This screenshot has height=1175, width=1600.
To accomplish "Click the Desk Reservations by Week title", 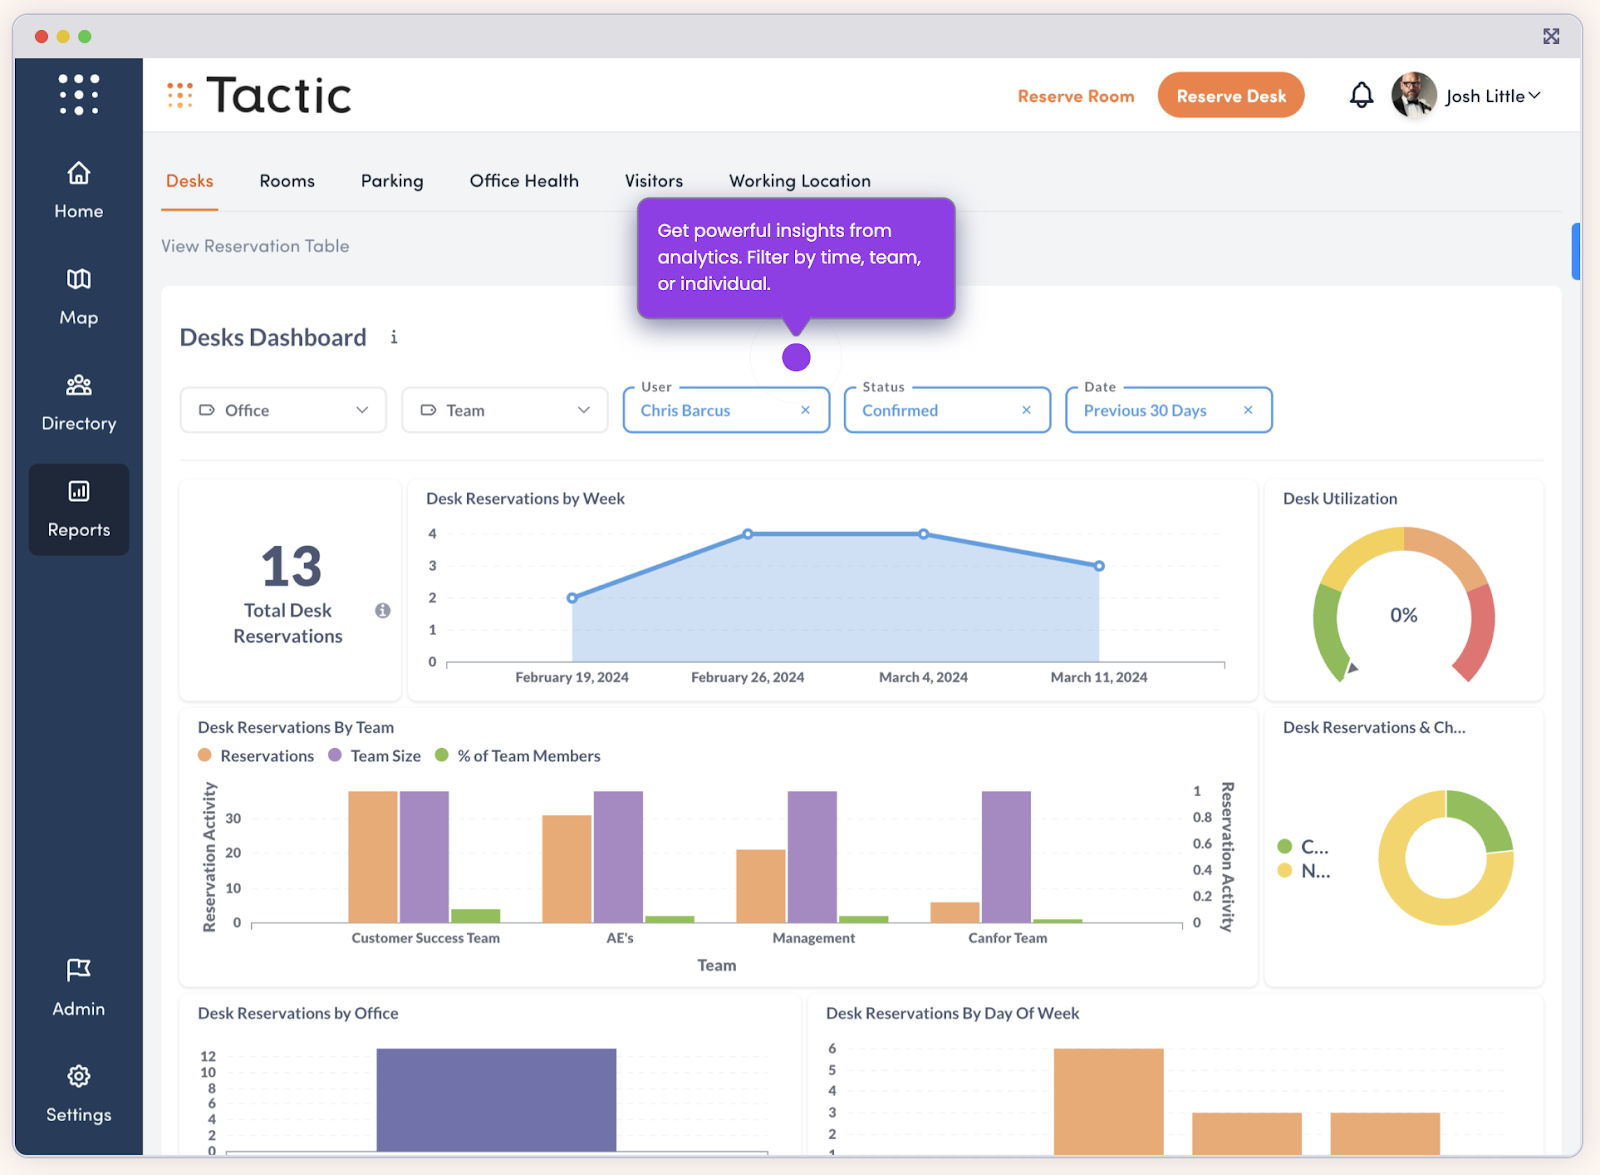I will pyautogui.click(x=525, y=499).
